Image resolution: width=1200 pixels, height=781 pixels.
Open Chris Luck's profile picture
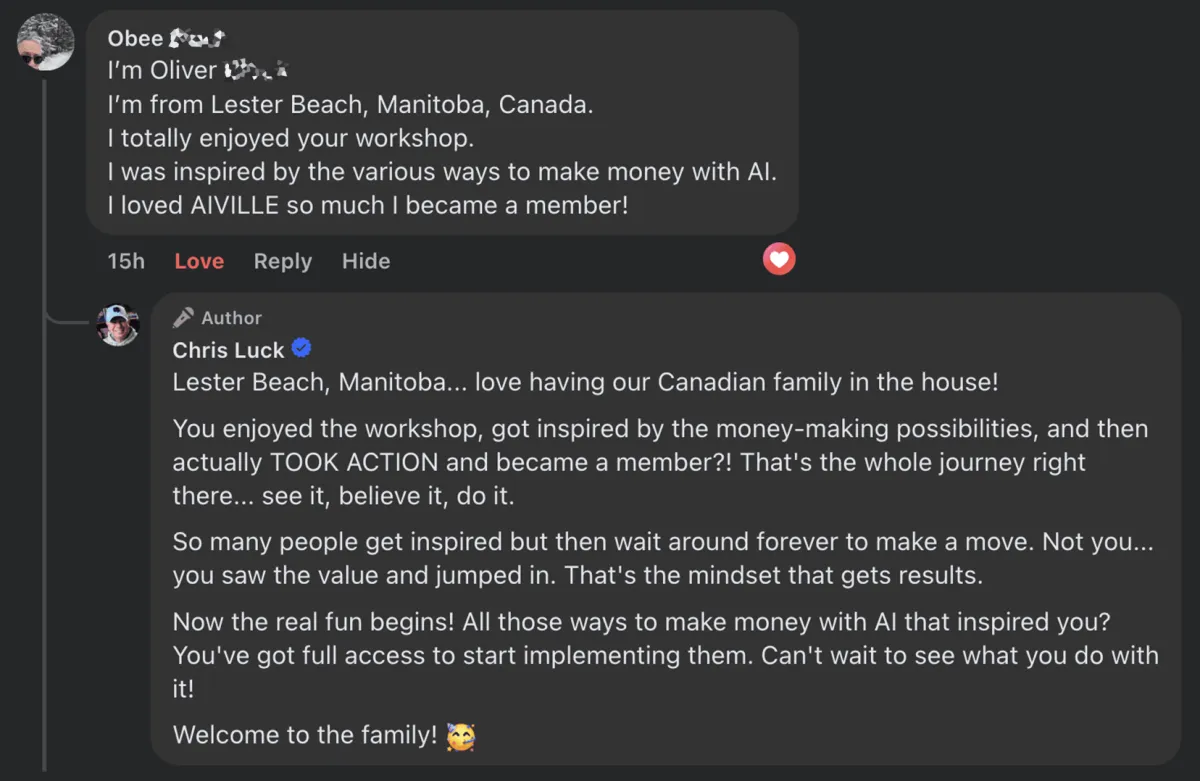[117, 325]
